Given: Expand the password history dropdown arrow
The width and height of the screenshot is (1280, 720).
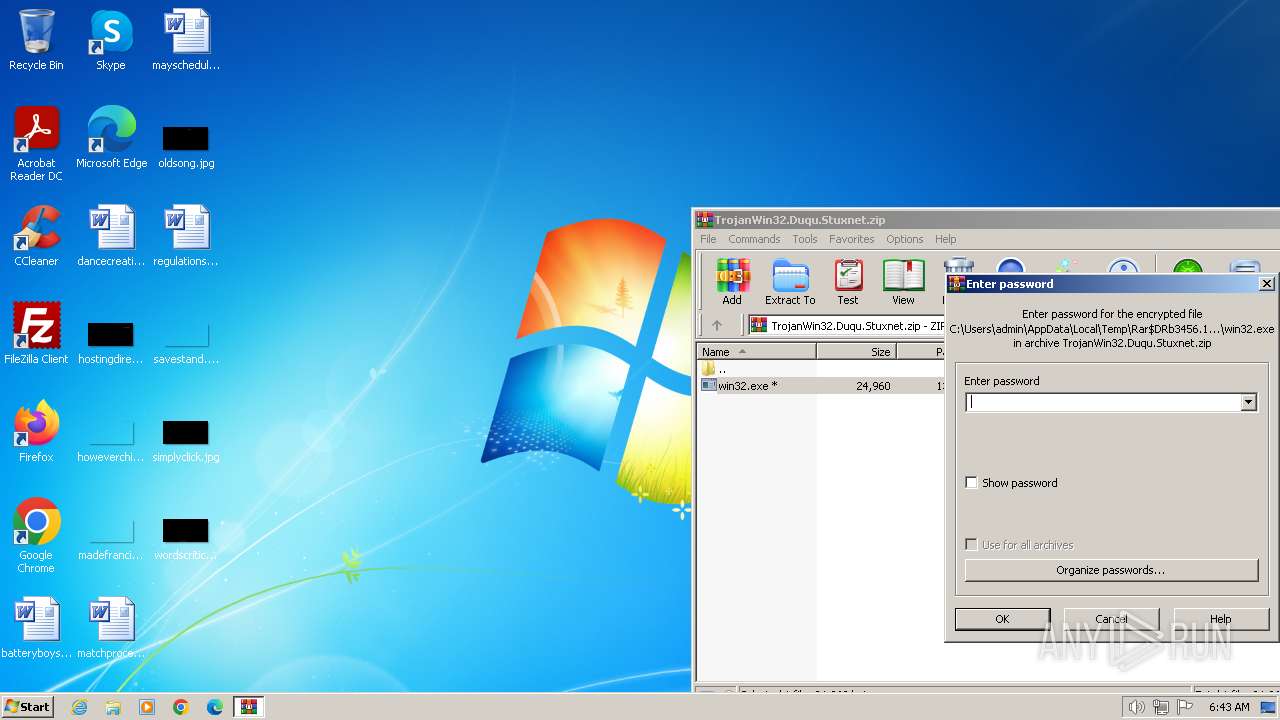Looking at the screenshot, I should click(x=1248, y=402).
